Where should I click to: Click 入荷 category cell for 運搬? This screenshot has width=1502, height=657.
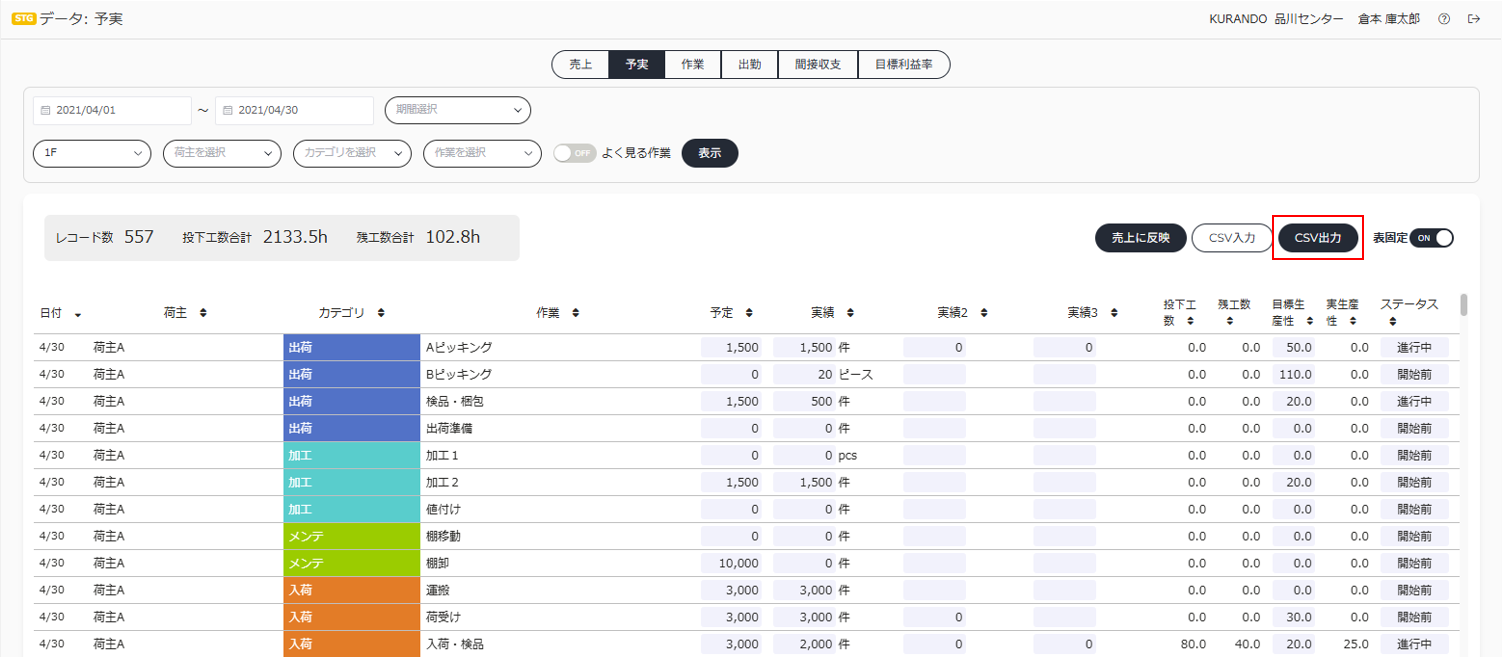point(351,590)
